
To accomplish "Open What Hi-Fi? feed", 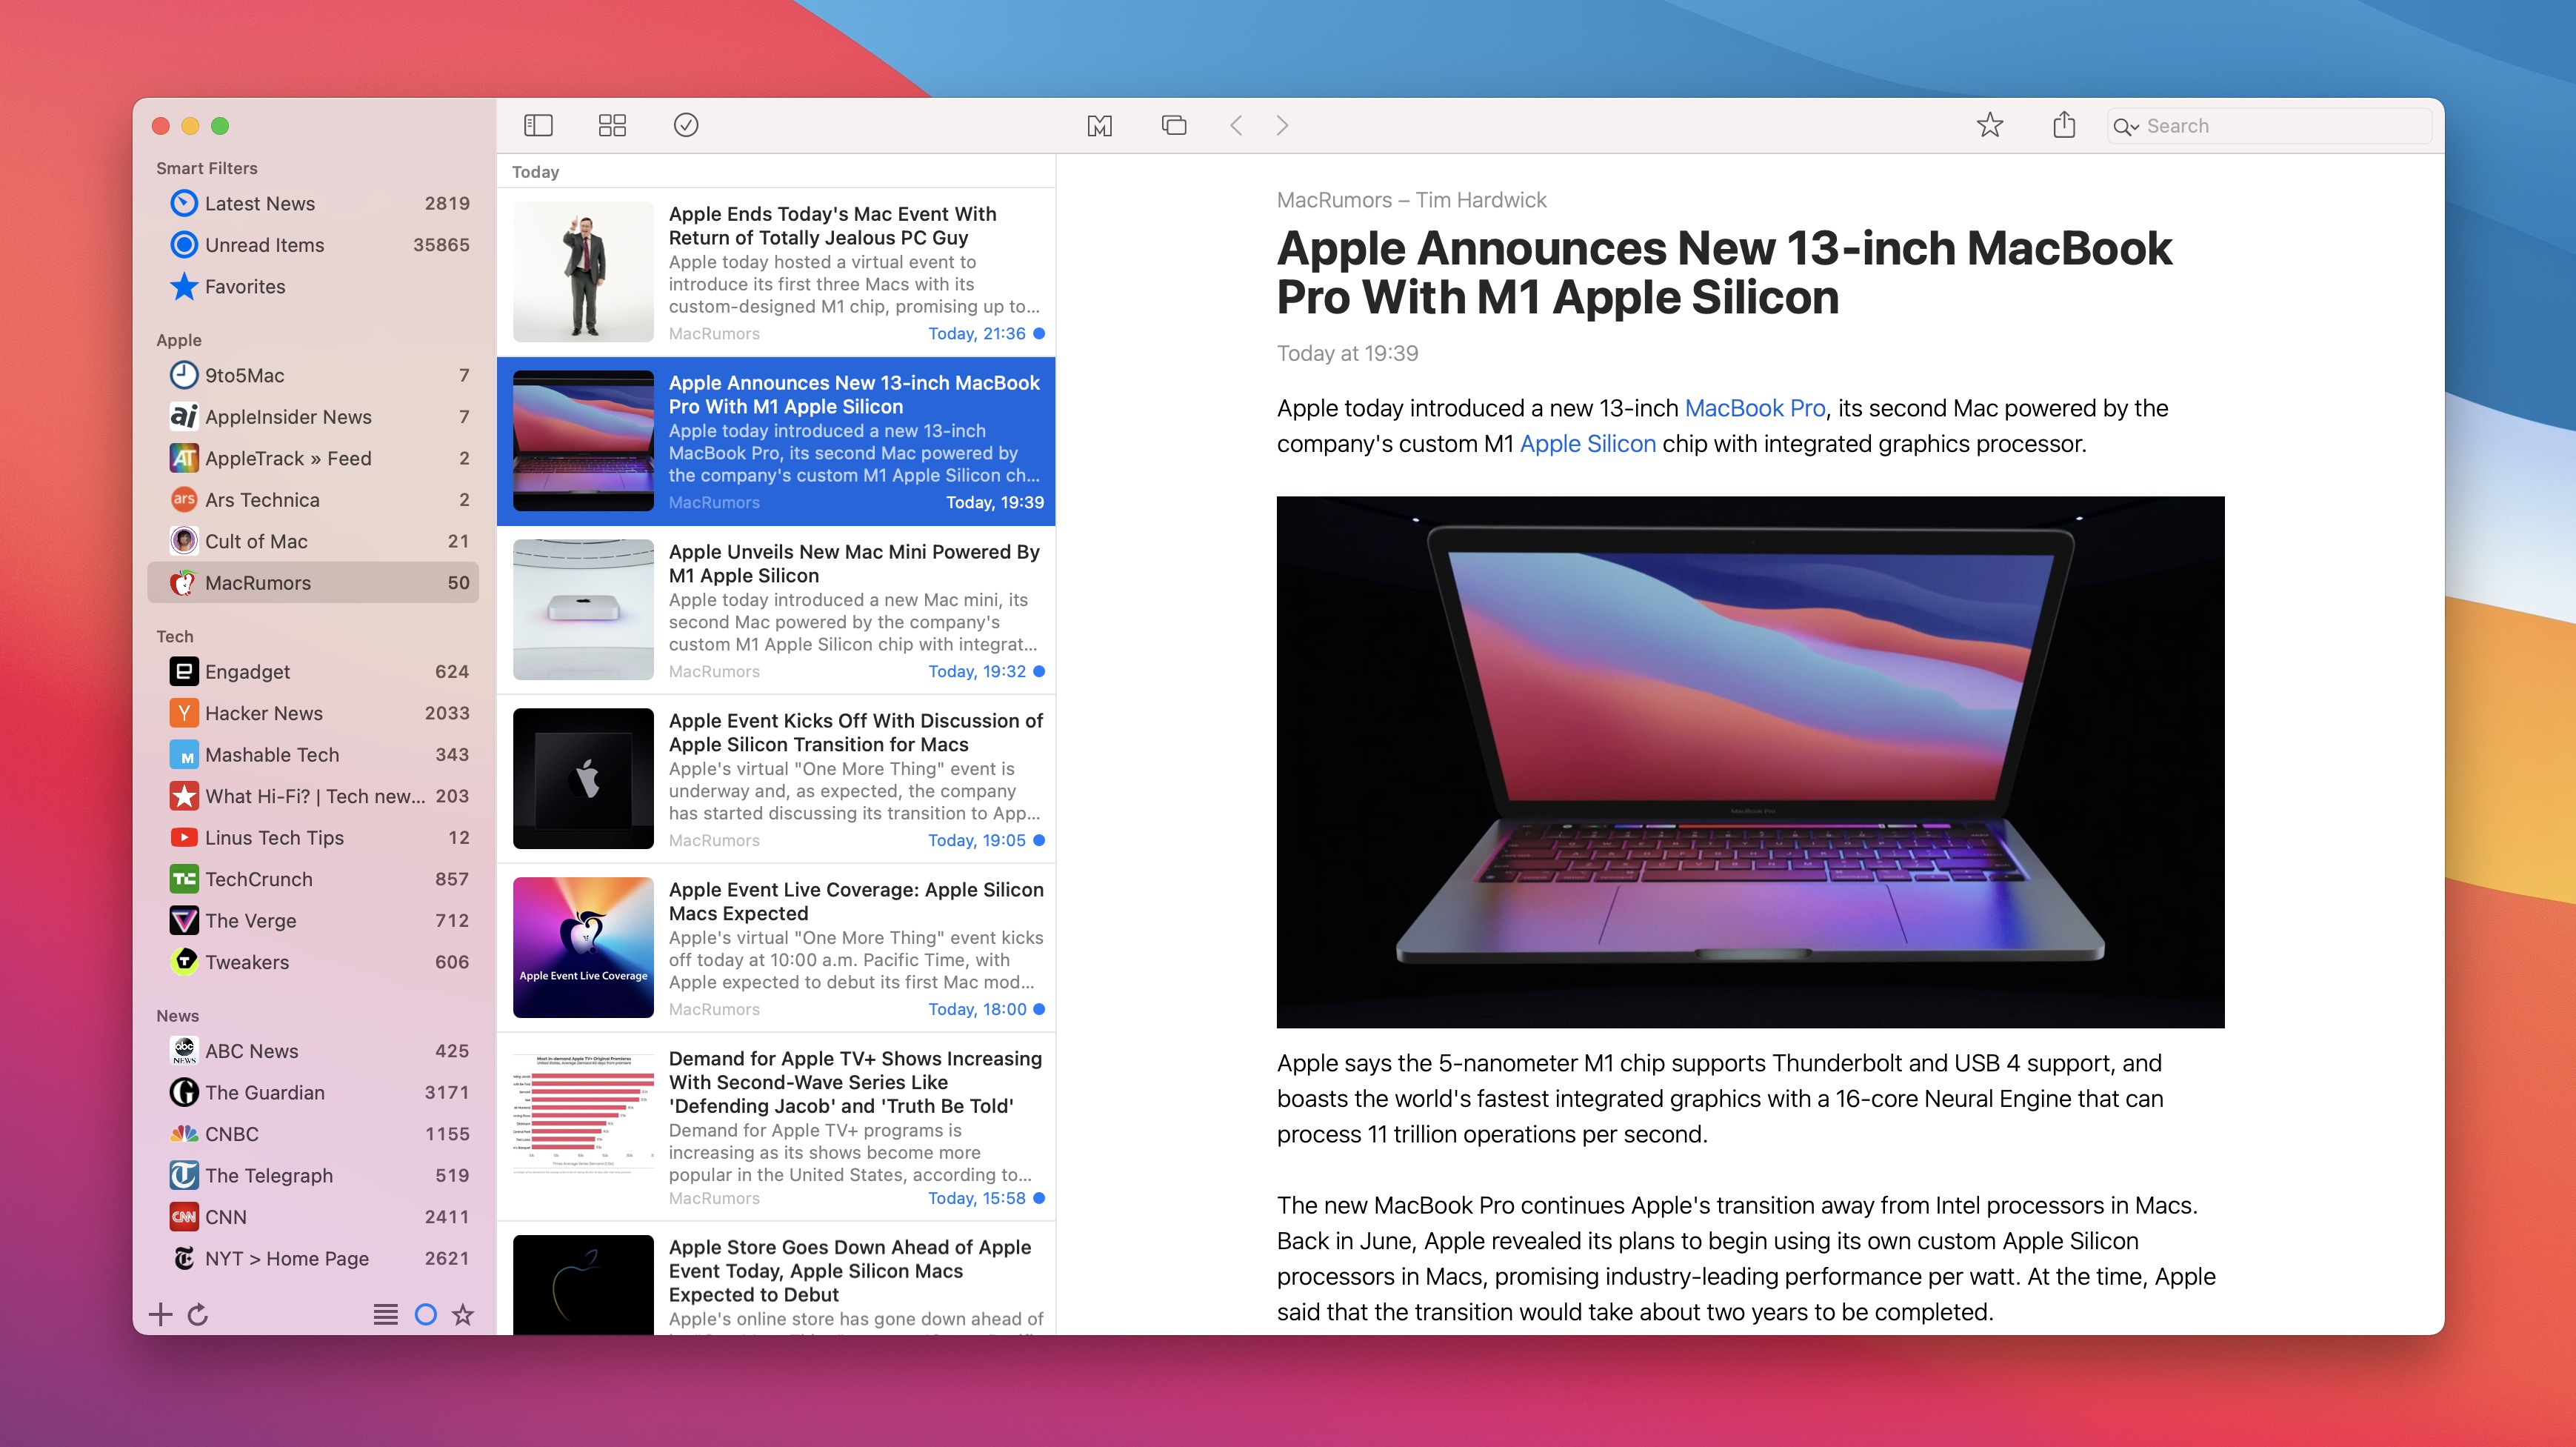I will (313, 797).
